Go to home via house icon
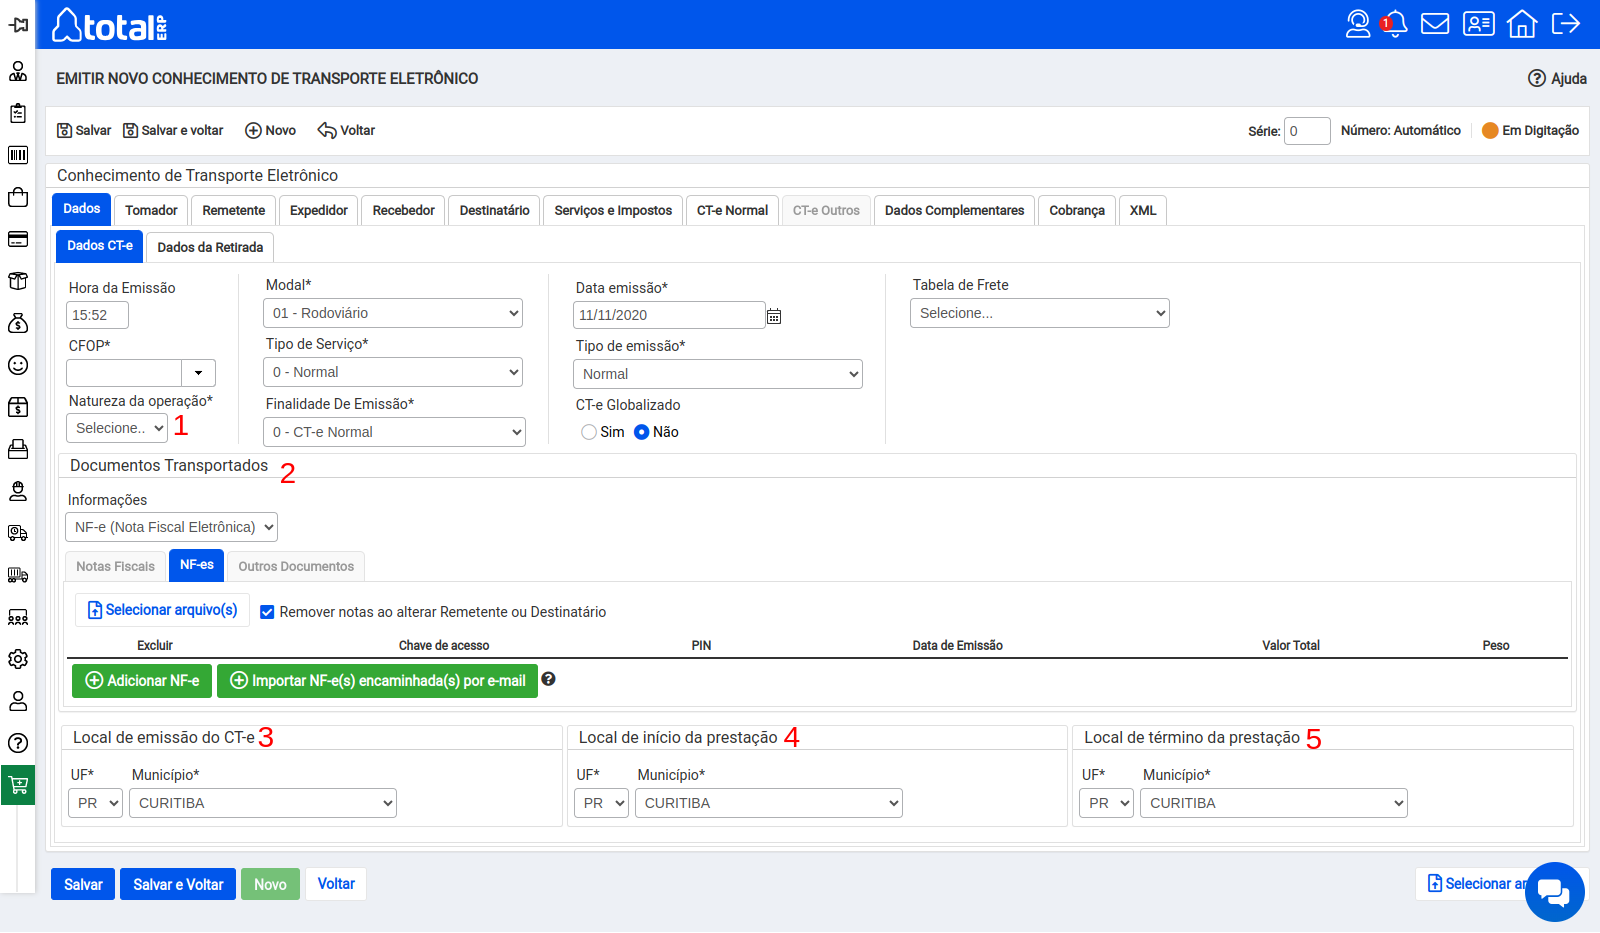This screenshot has width=1600, height=933. click(1522, 23)
